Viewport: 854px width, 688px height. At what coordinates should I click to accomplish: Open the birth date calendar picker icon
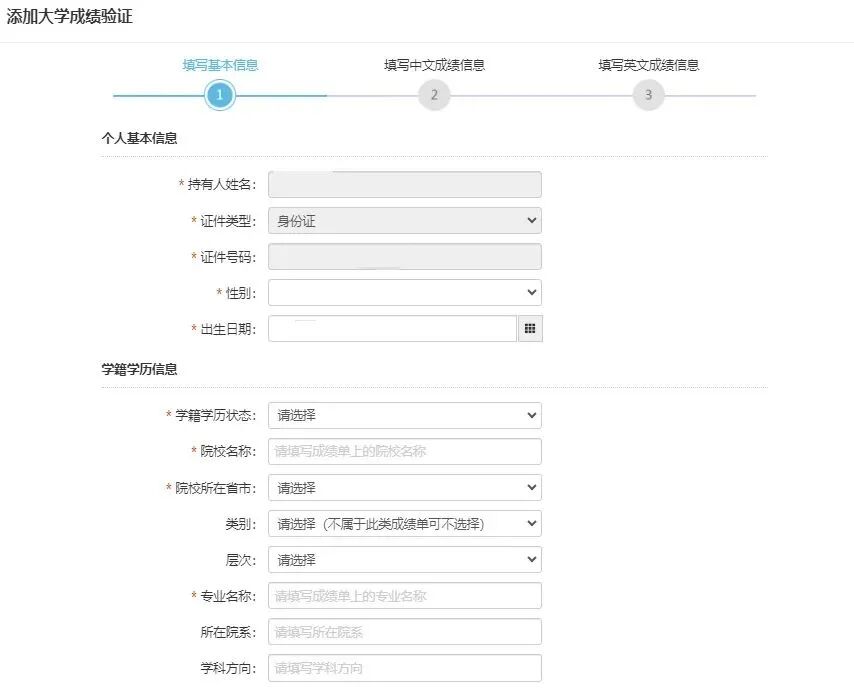point(530,328)
